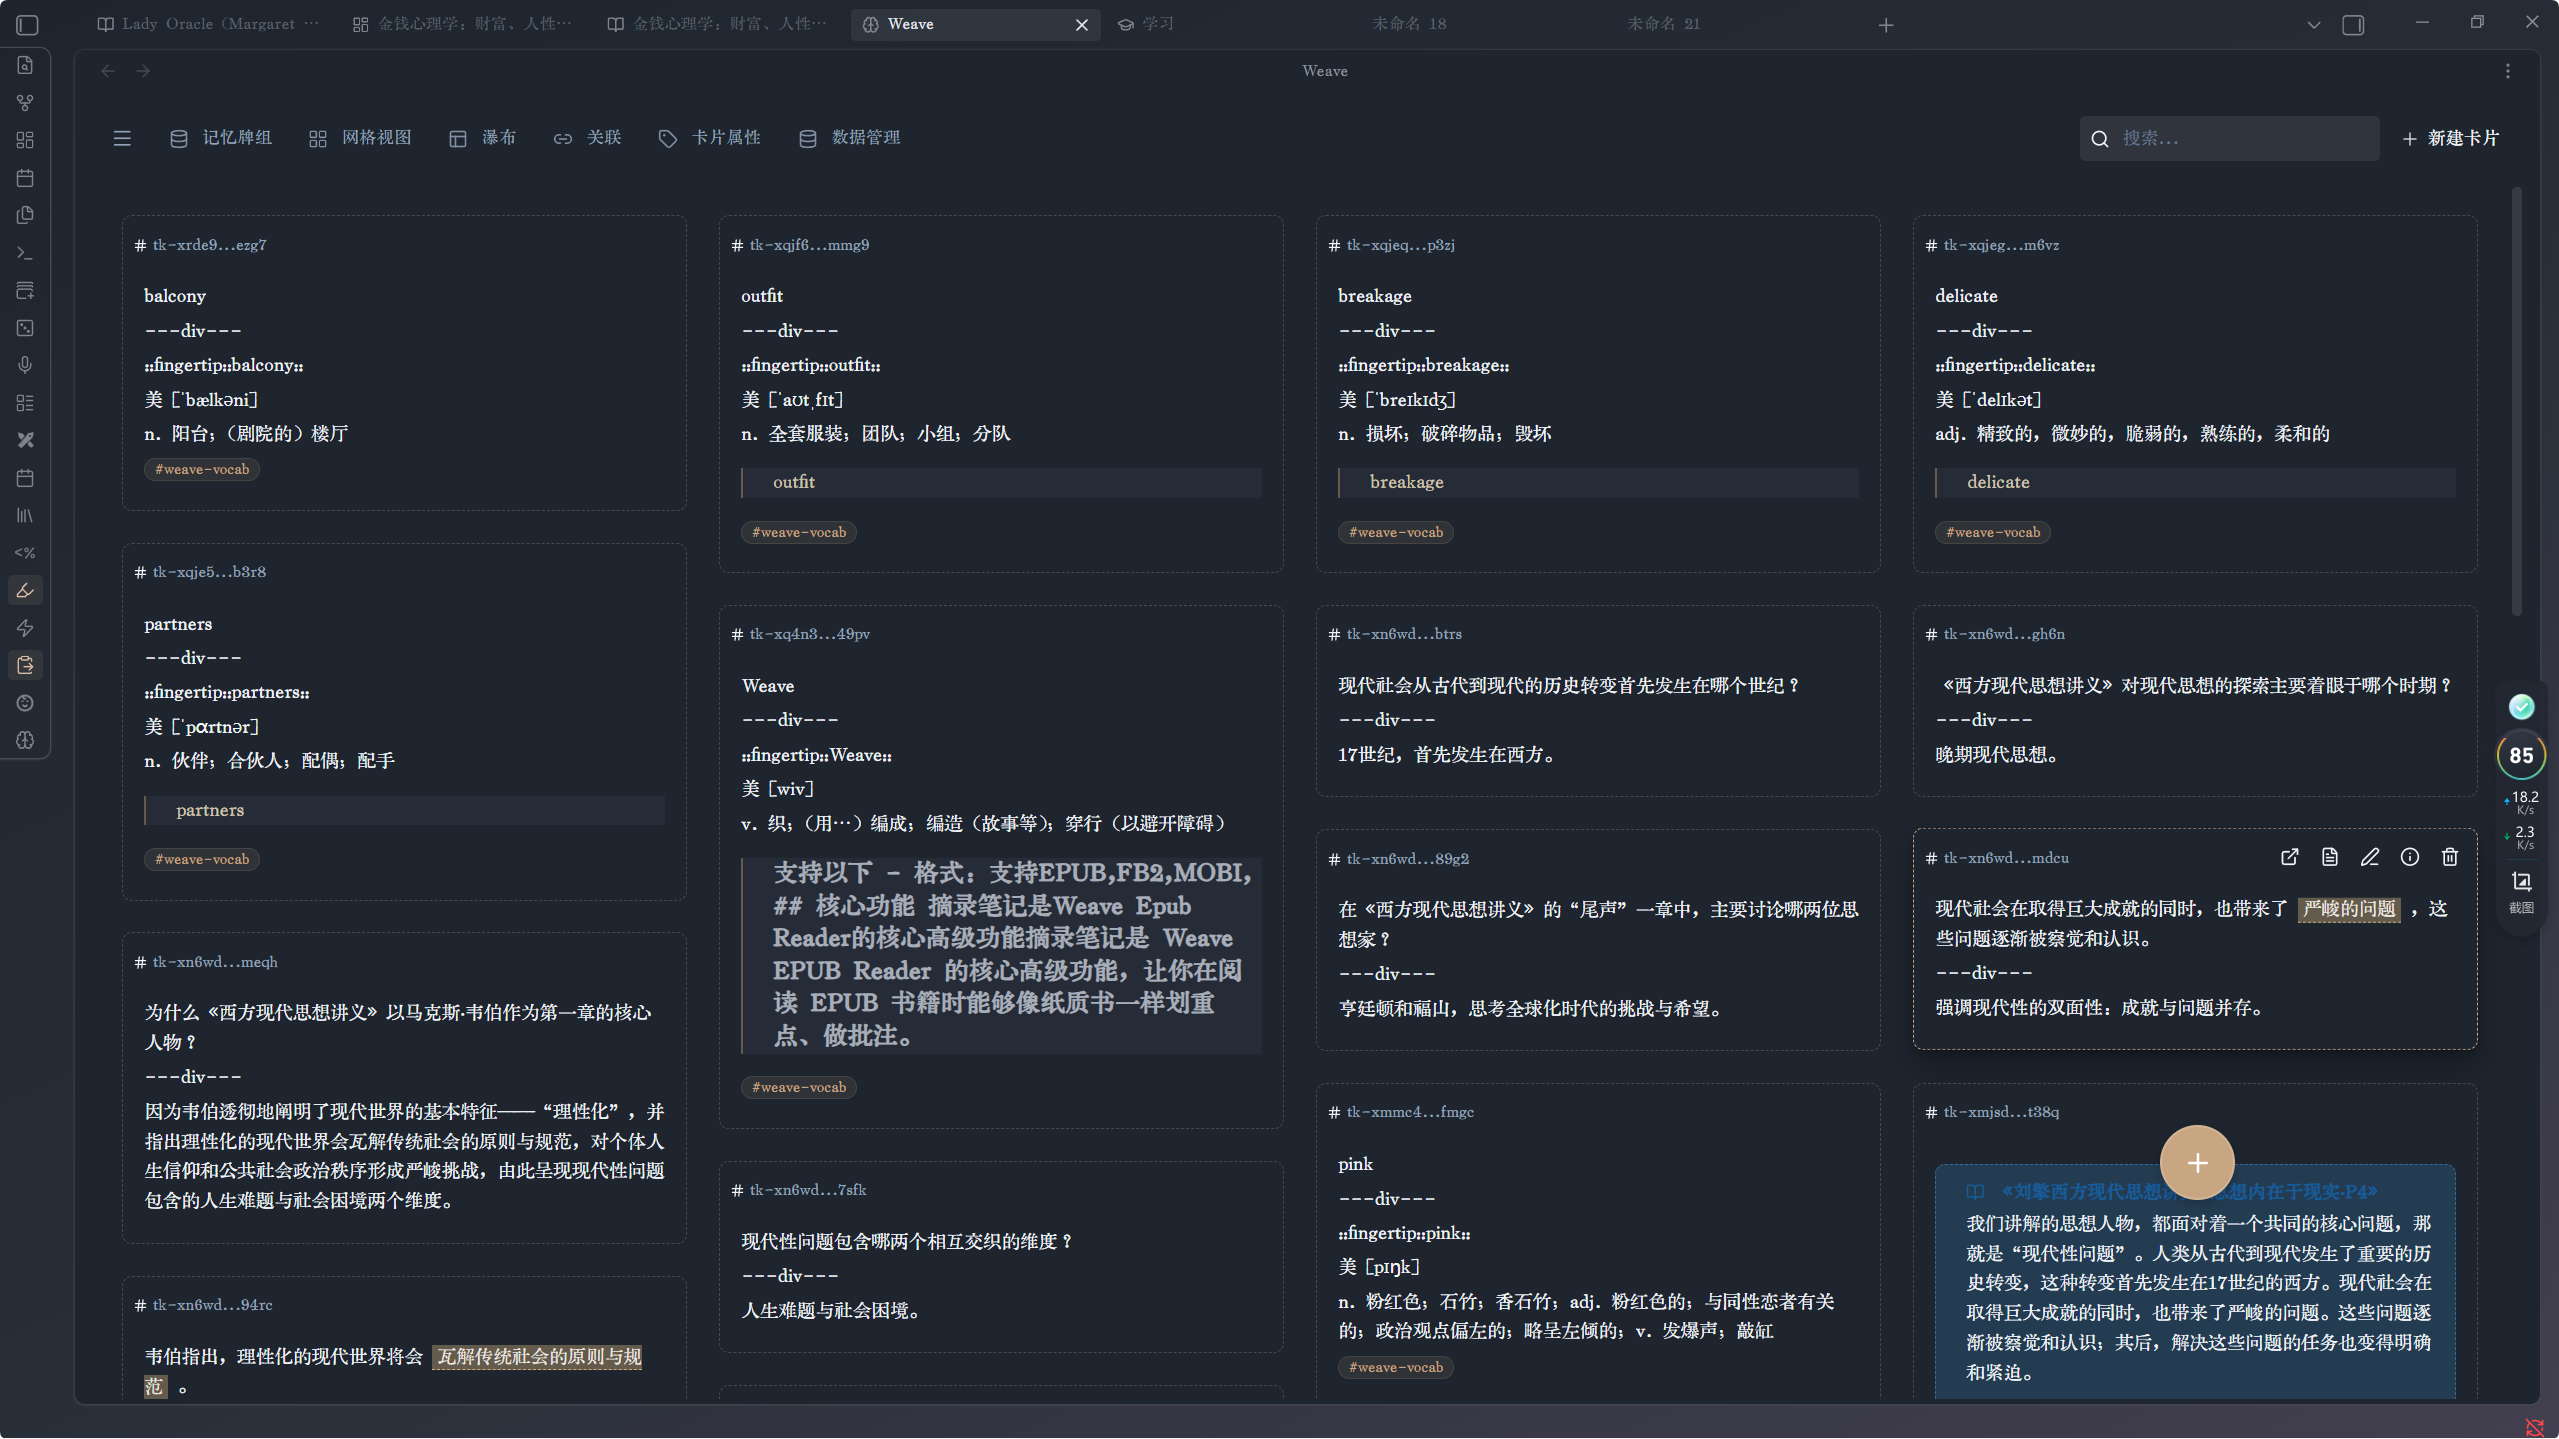
Task: Click the tk-xqjf6...mmg9 card ID of outfit
Action: (x=809, y=245)
